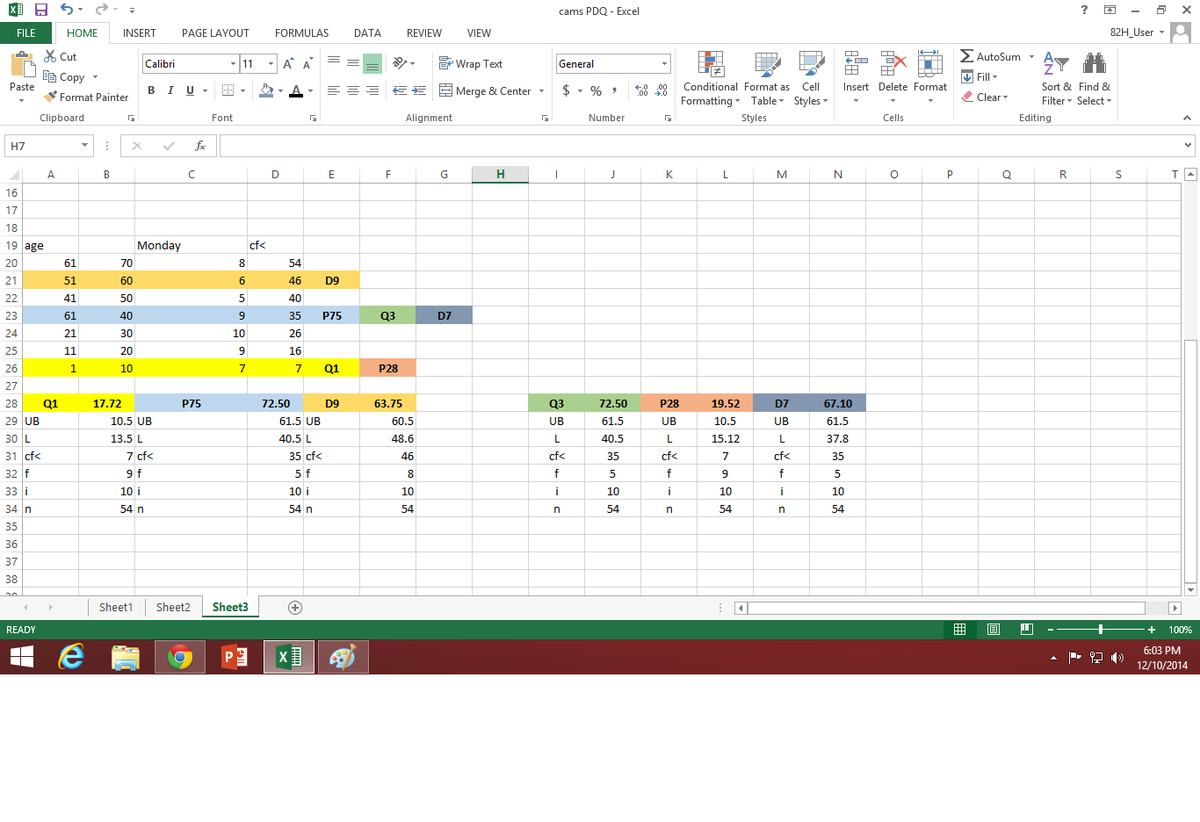Switch to Page Layout view in status bar
Screen dimensions: 1200x822
pos(995,630)
